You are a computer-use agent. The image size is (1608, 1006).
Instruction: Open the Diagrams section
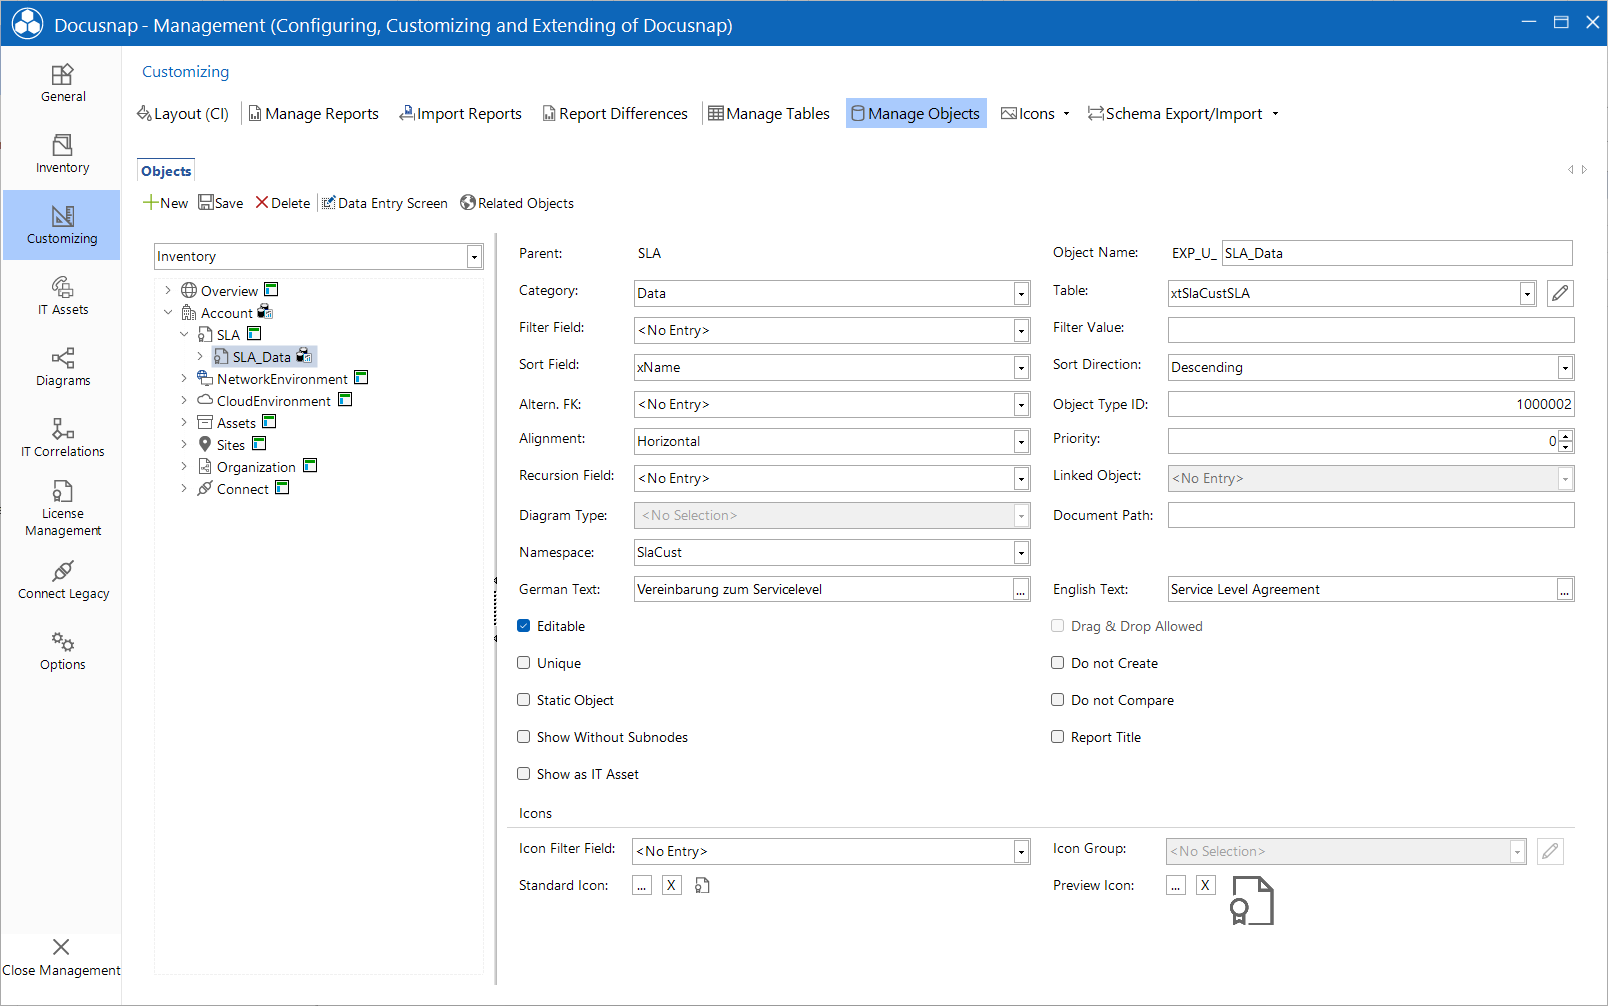point(62,367)
